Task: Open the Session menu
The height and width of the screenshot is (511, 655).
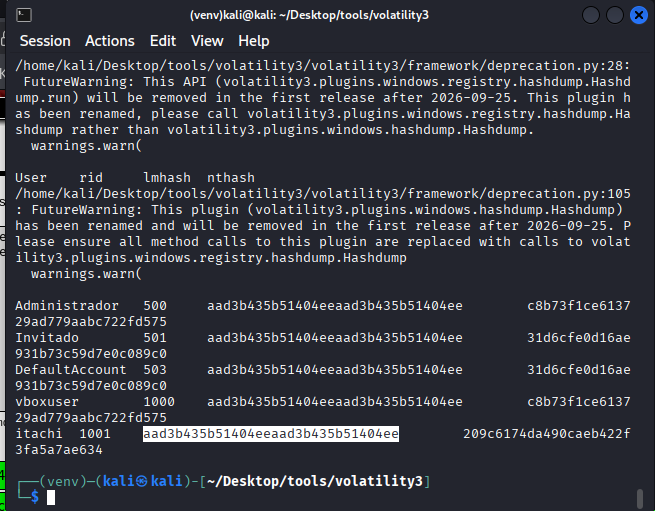Action: pos(45,41)
